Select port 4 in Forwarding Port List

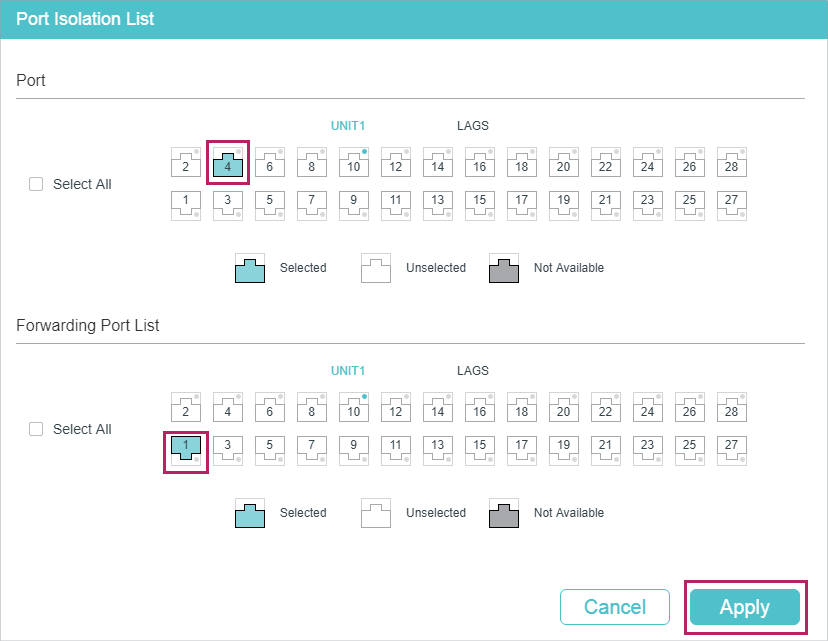pyautogui.click(x=228, y=408)
